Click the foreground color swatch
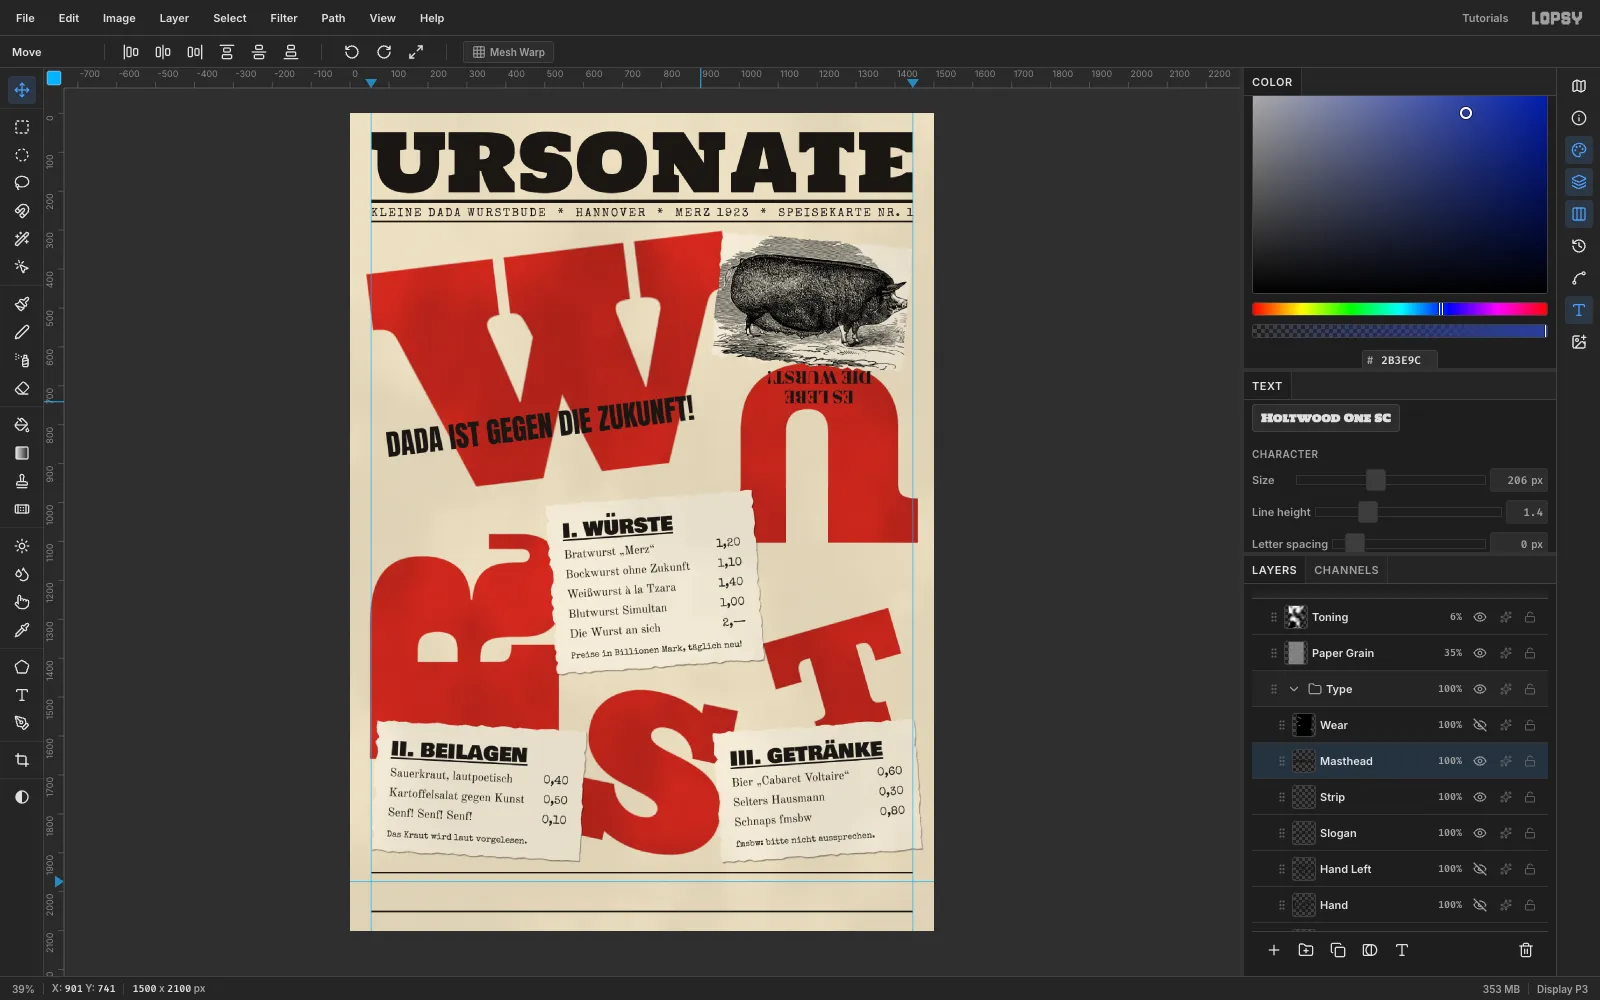The width and height of the screenshot is (1600, 1000). coord(54,78)
